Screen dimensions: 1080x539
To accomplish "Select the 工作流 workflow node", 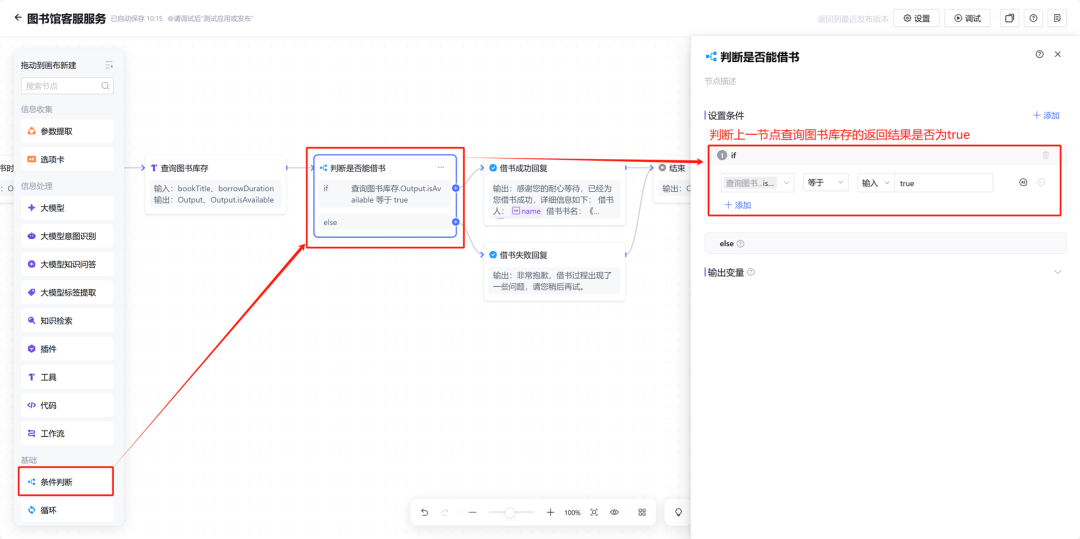I will 67,434.
